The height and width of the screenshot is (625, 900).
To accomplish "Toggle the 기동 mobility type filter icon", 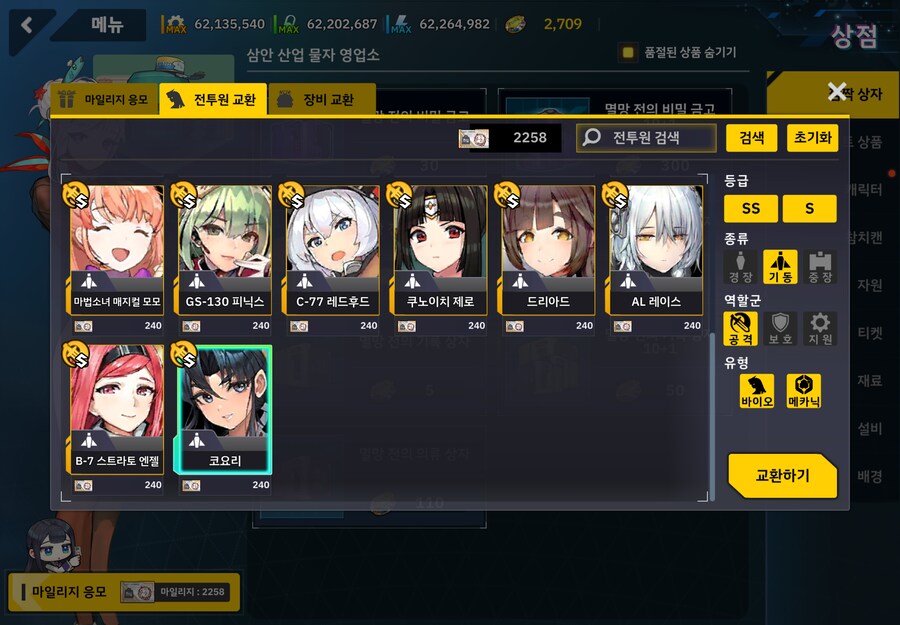I will point(780,267).
